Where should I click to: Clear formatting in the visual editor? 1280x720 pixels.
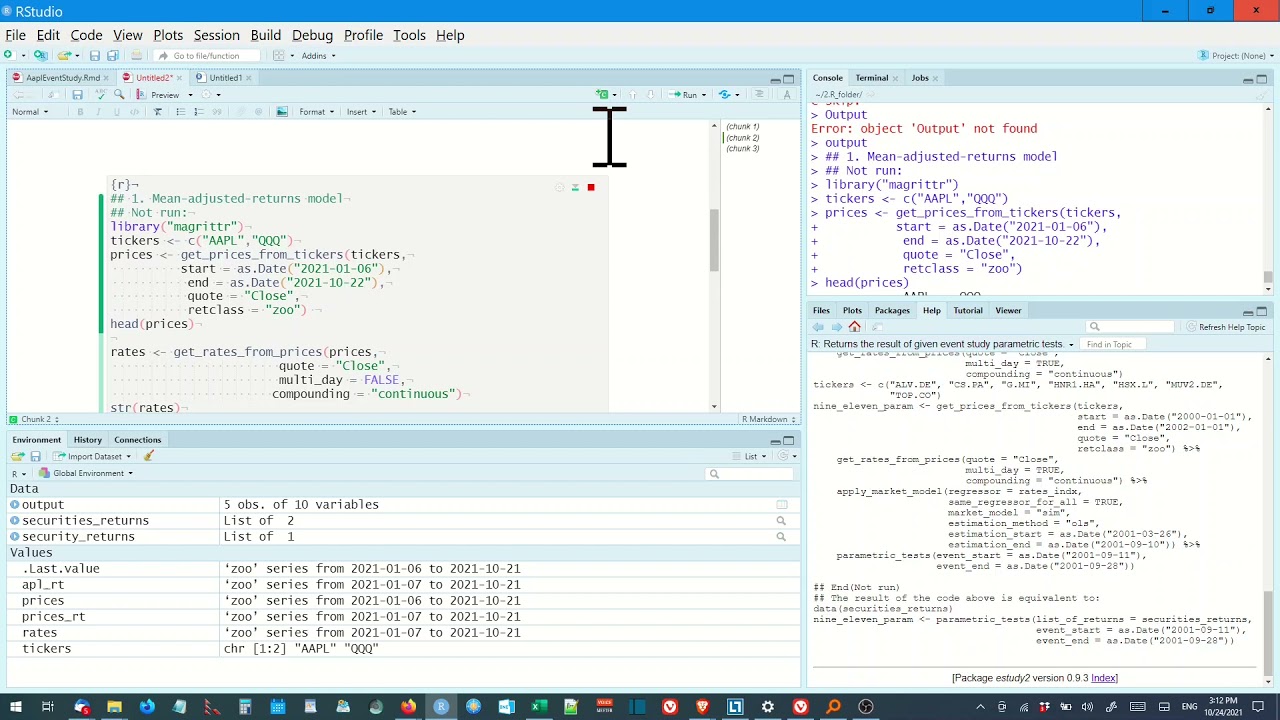(x=157, y=112)
